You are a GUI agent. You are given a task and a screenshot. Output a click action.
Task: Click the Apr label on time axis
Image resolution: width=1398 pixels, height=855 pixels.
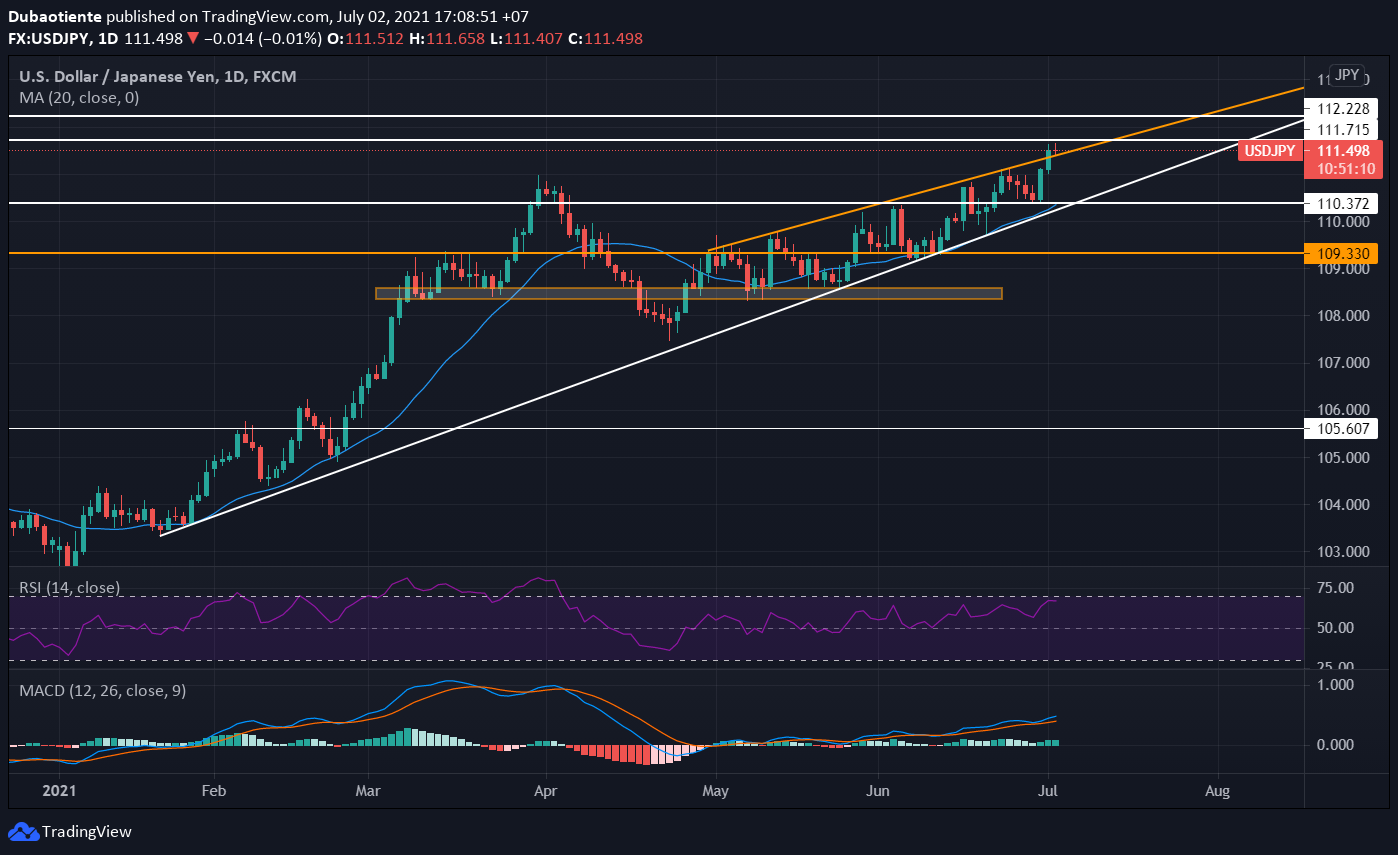[x=545, y=789]
